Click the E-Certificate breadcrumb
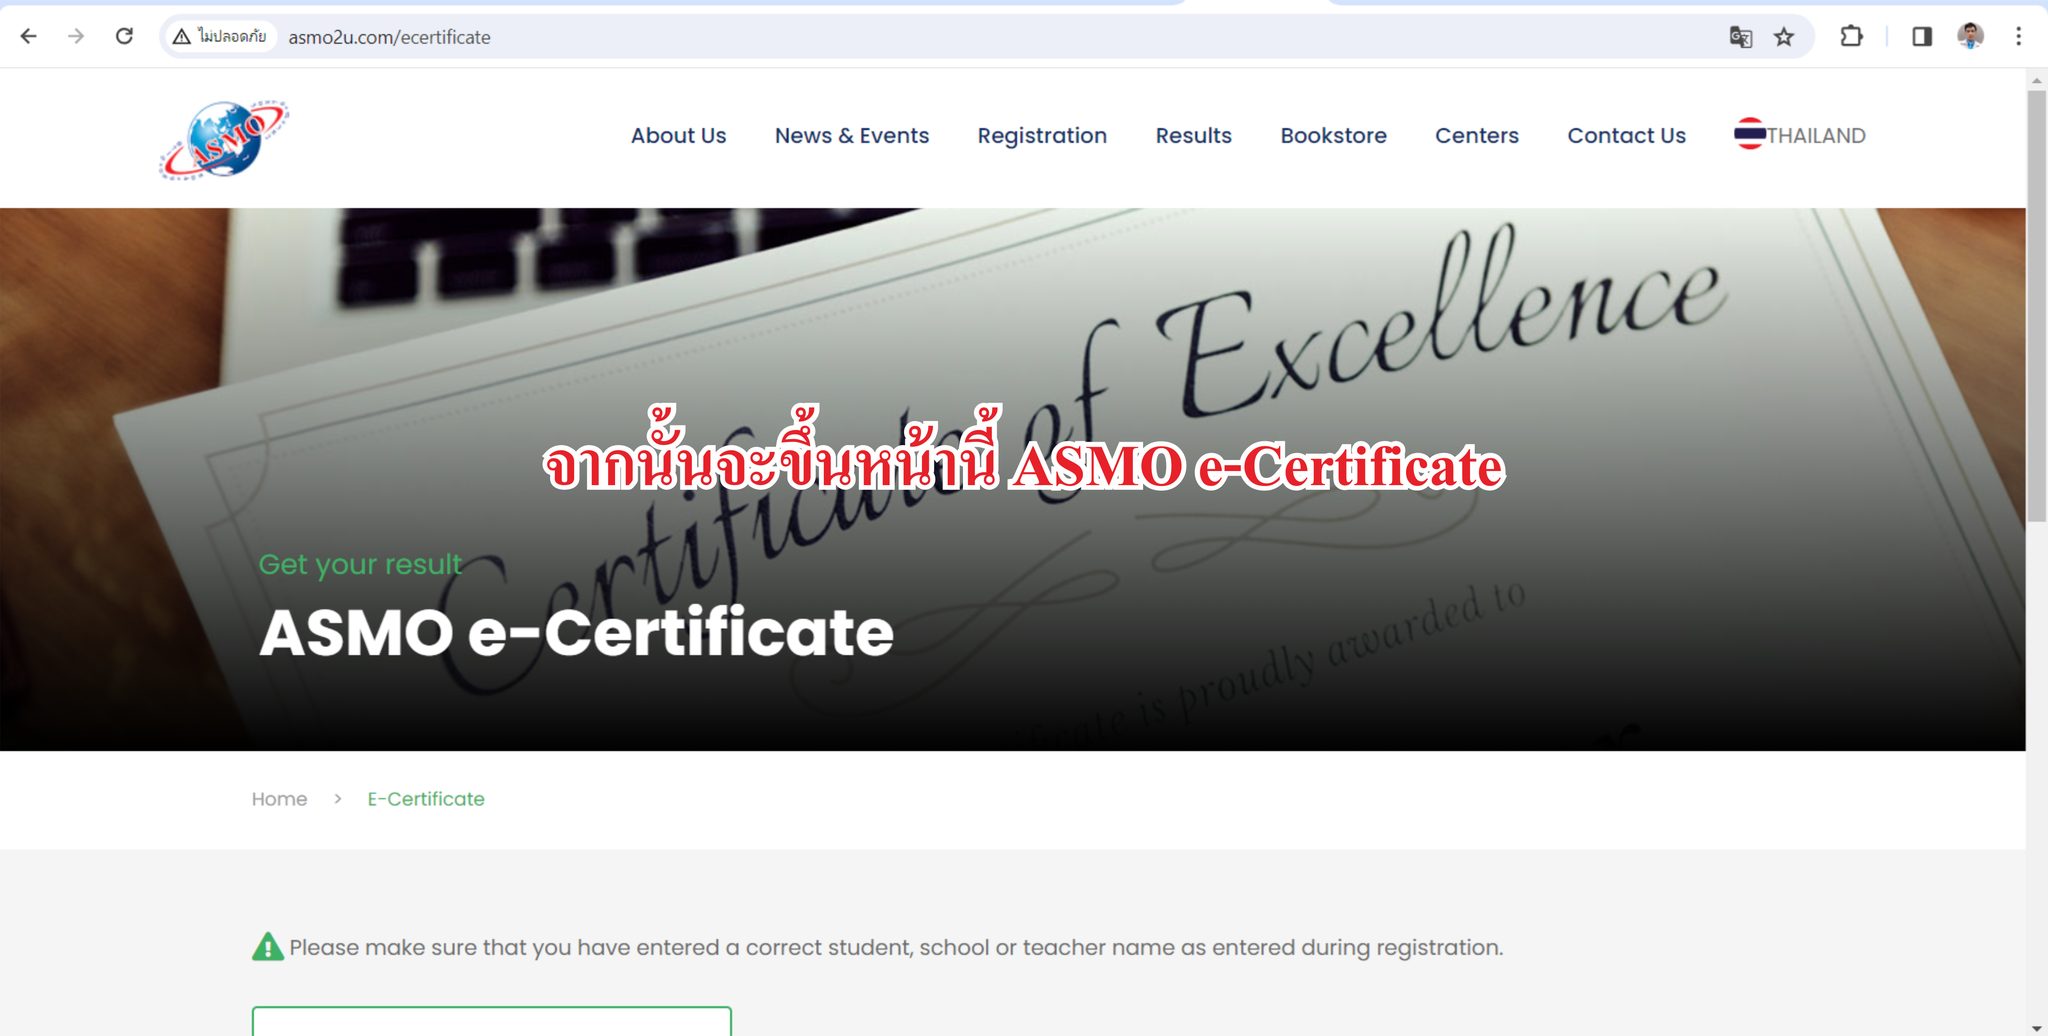 coord(426,799)
